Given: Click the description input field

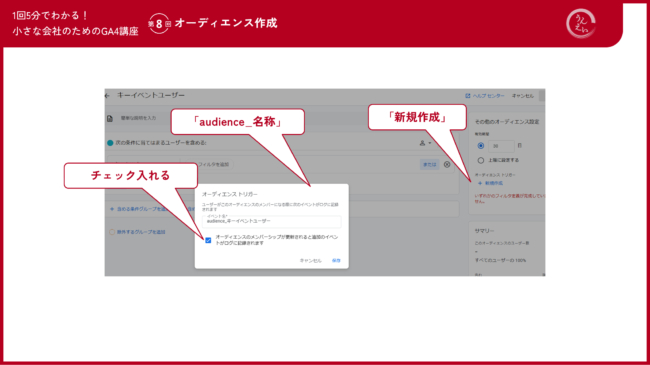Looking at the screenshot, I should coord(138,118).
